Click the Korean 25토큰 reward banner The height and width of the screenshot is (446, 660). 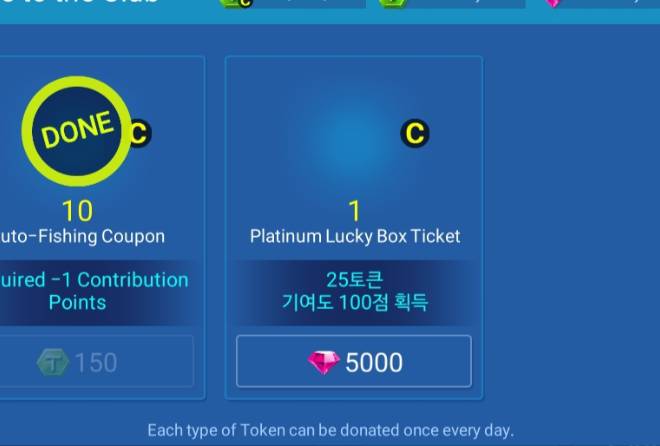click(x=354, y=292)
